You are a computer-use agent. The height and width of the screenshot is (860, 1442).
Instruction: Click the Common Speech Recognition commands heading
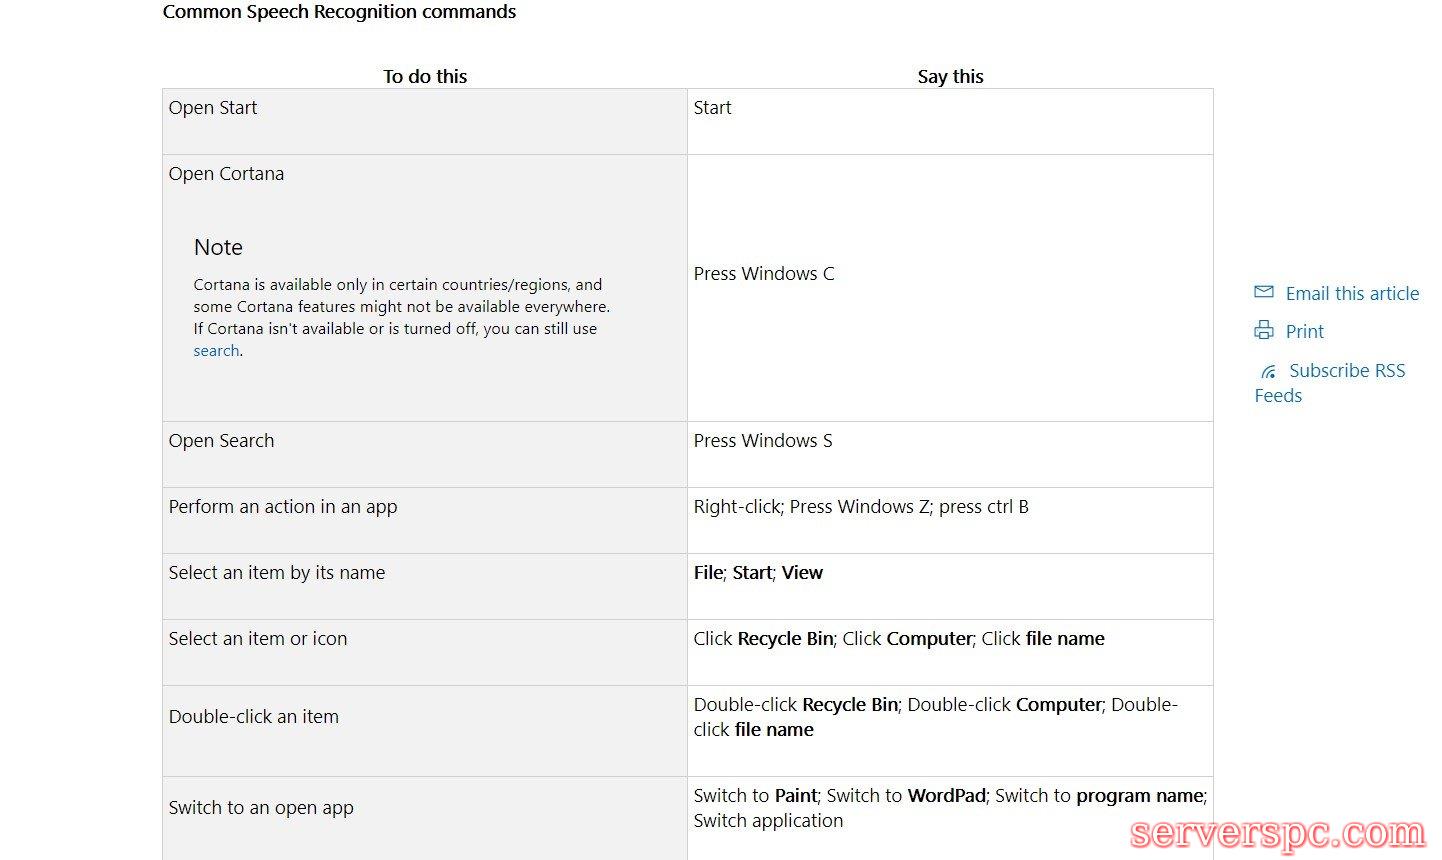(339, 12)
